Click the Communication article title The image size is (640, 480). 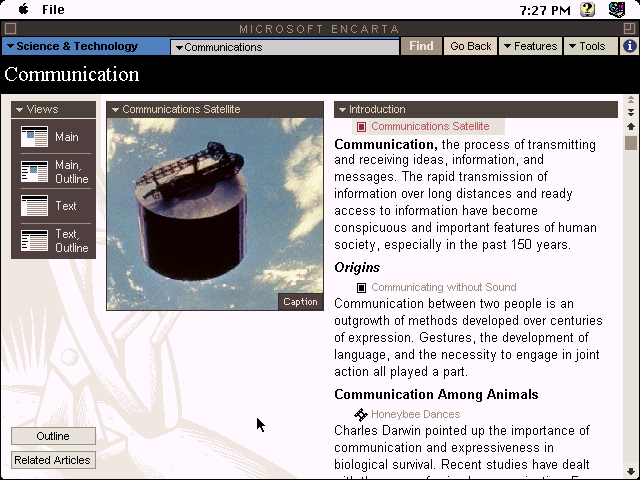pos(72,74)
